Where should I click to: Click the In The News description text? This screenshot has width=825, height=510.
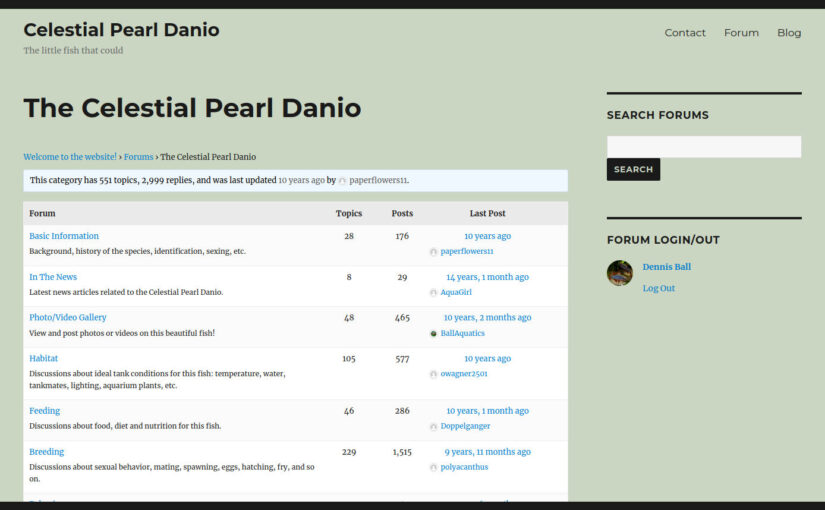tap(126, 292)
